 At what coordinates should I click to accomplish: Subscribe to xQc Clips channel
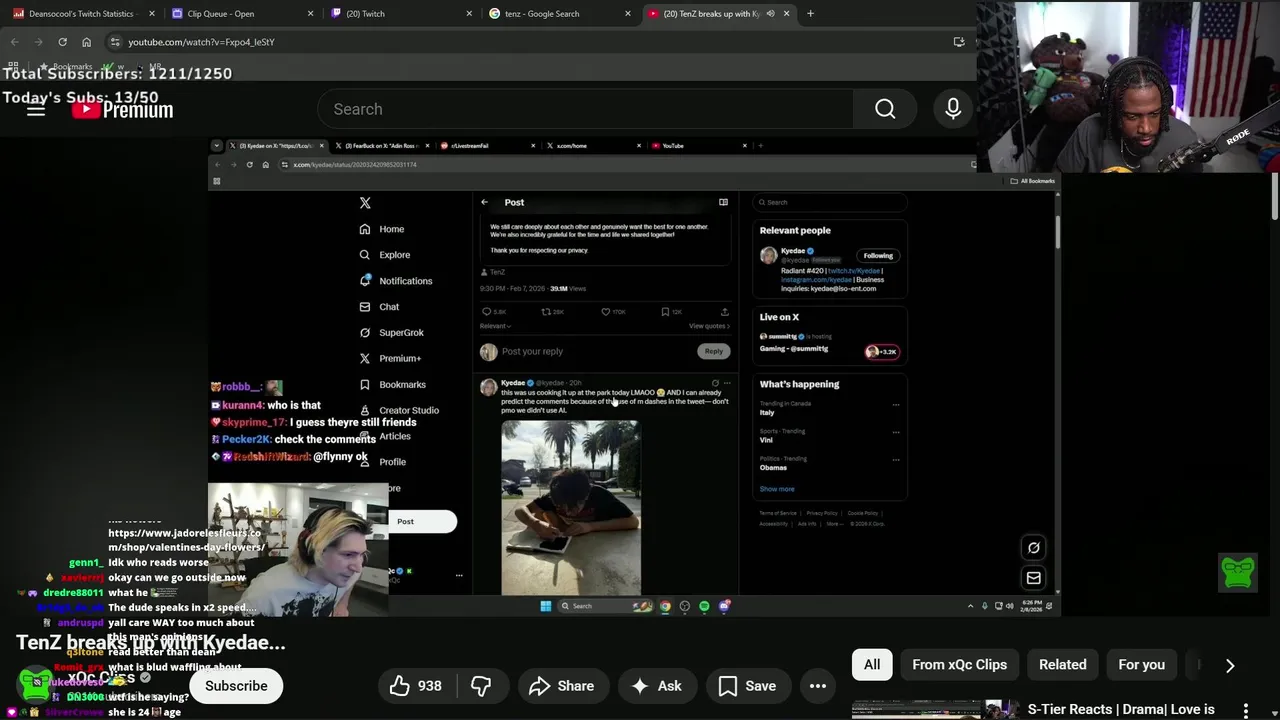click(236, 686)
